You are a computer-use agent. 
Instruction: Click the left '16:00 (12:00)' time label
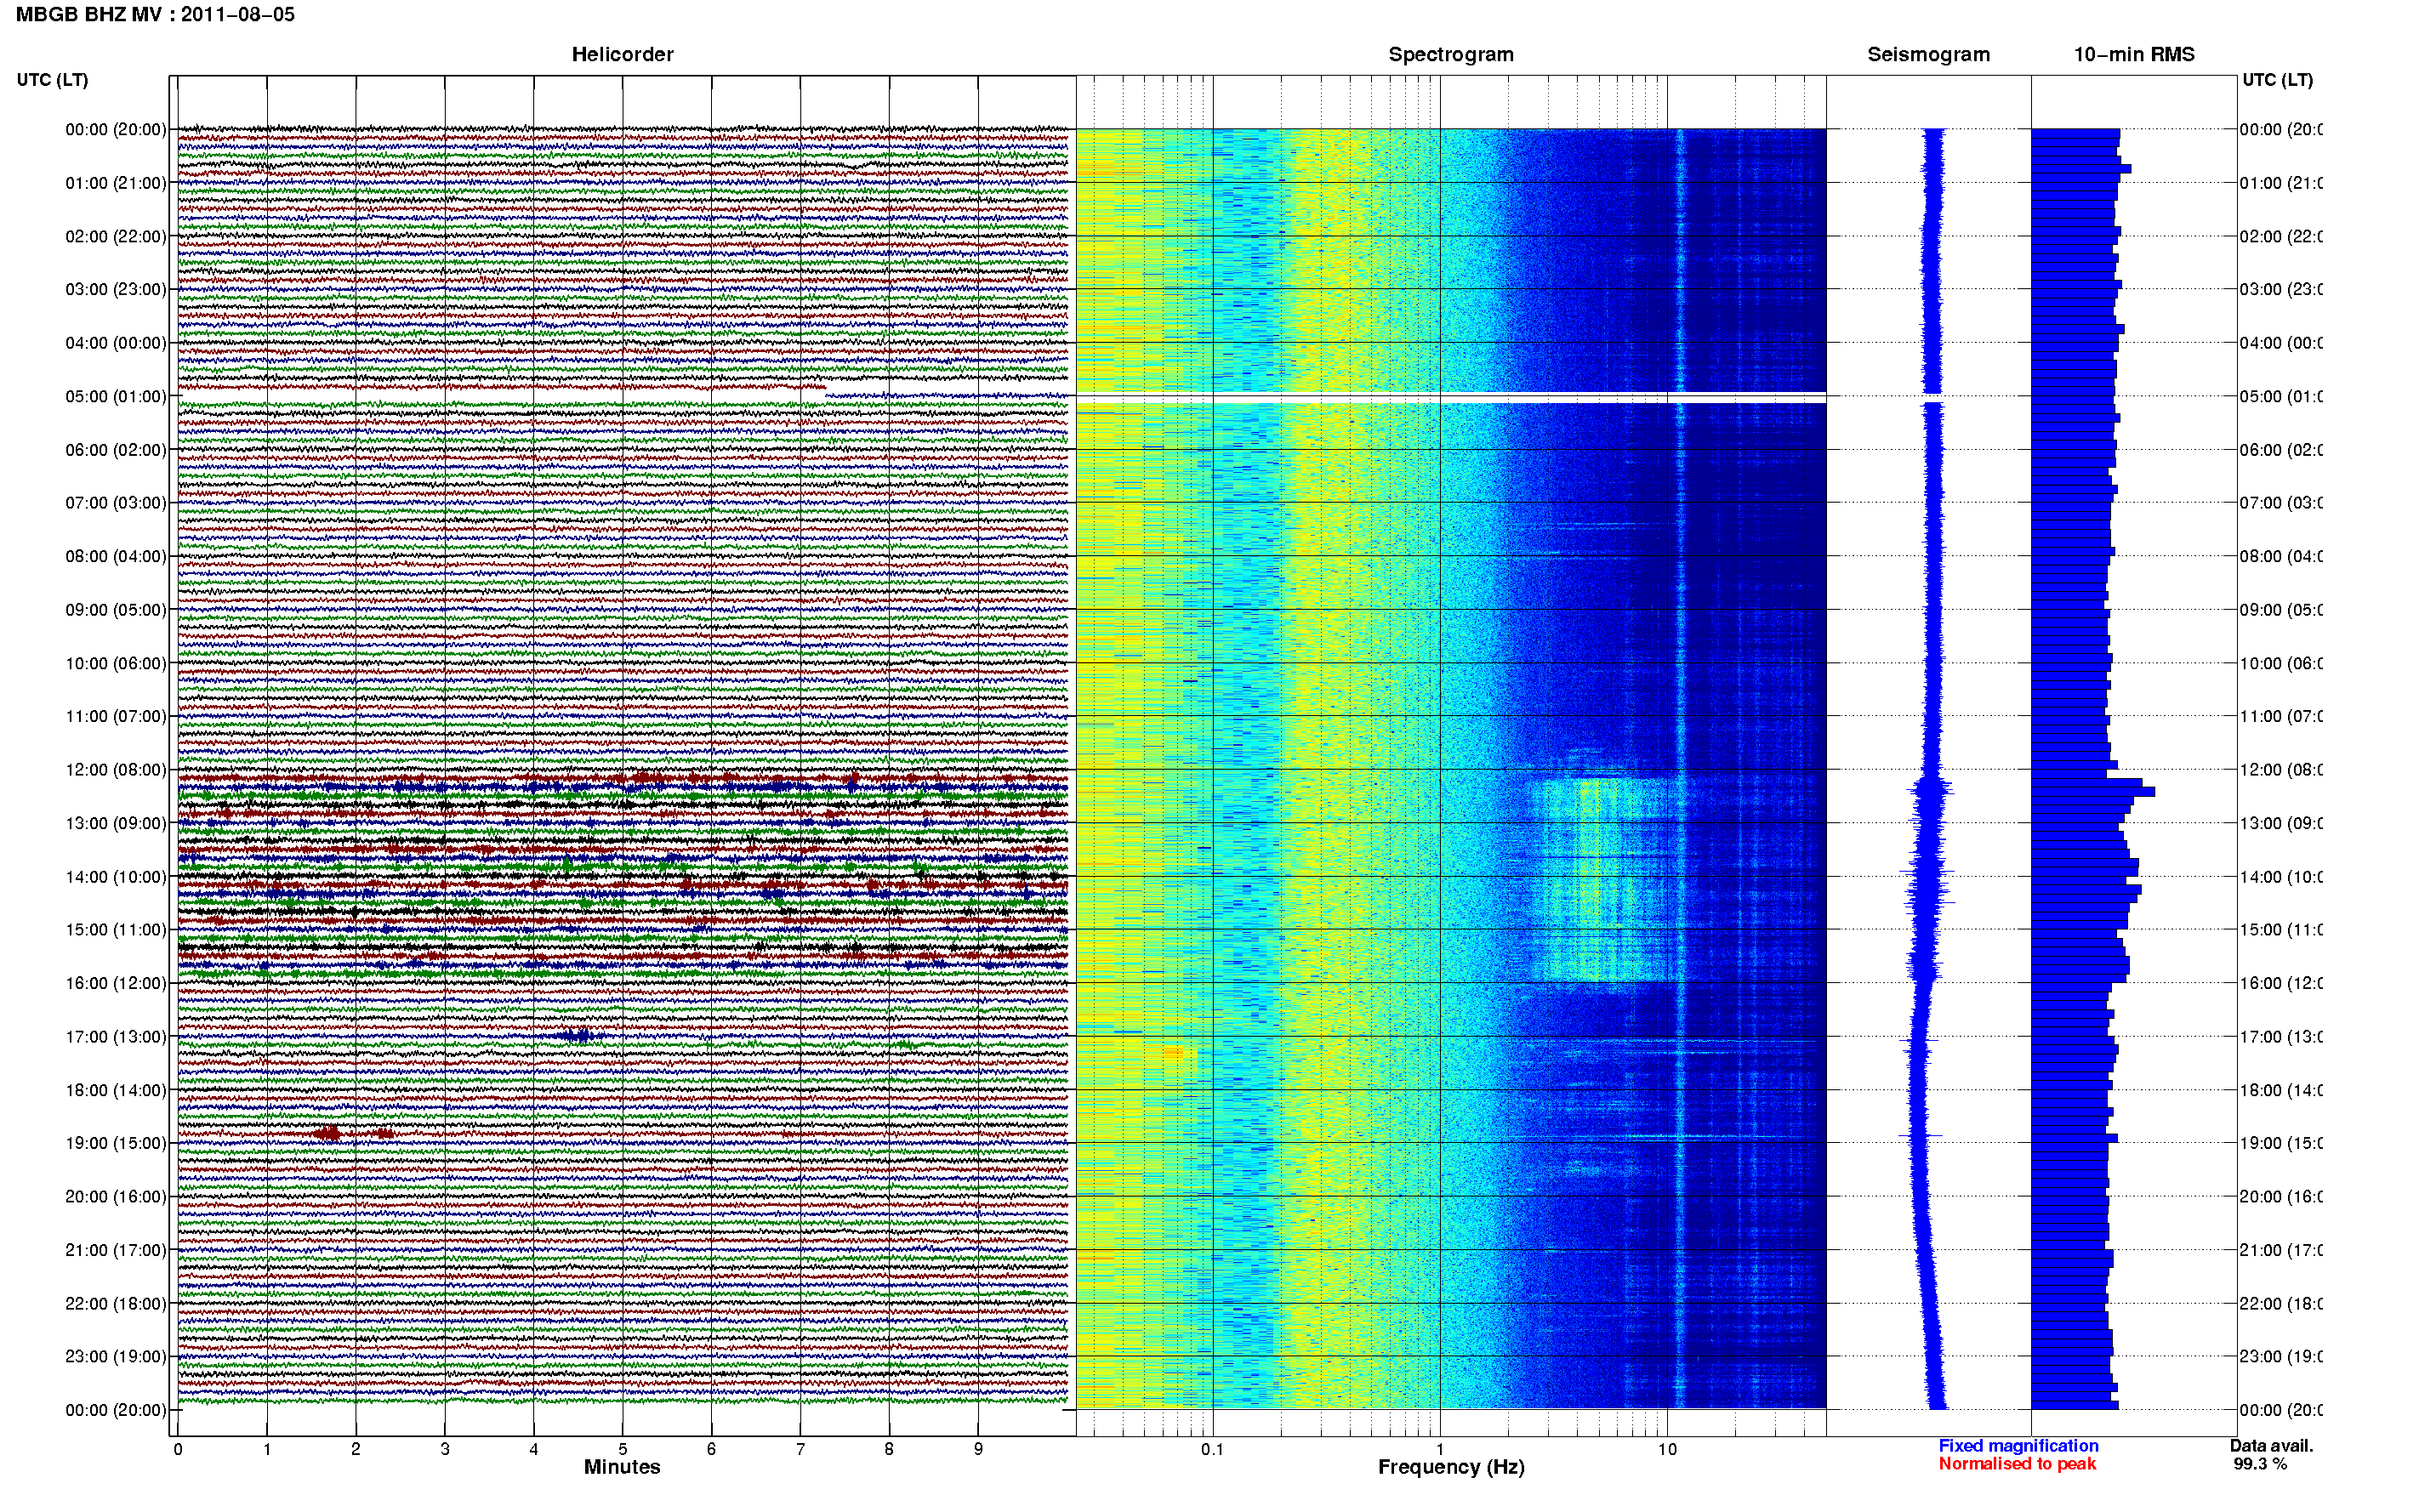(x=115, y=983)
